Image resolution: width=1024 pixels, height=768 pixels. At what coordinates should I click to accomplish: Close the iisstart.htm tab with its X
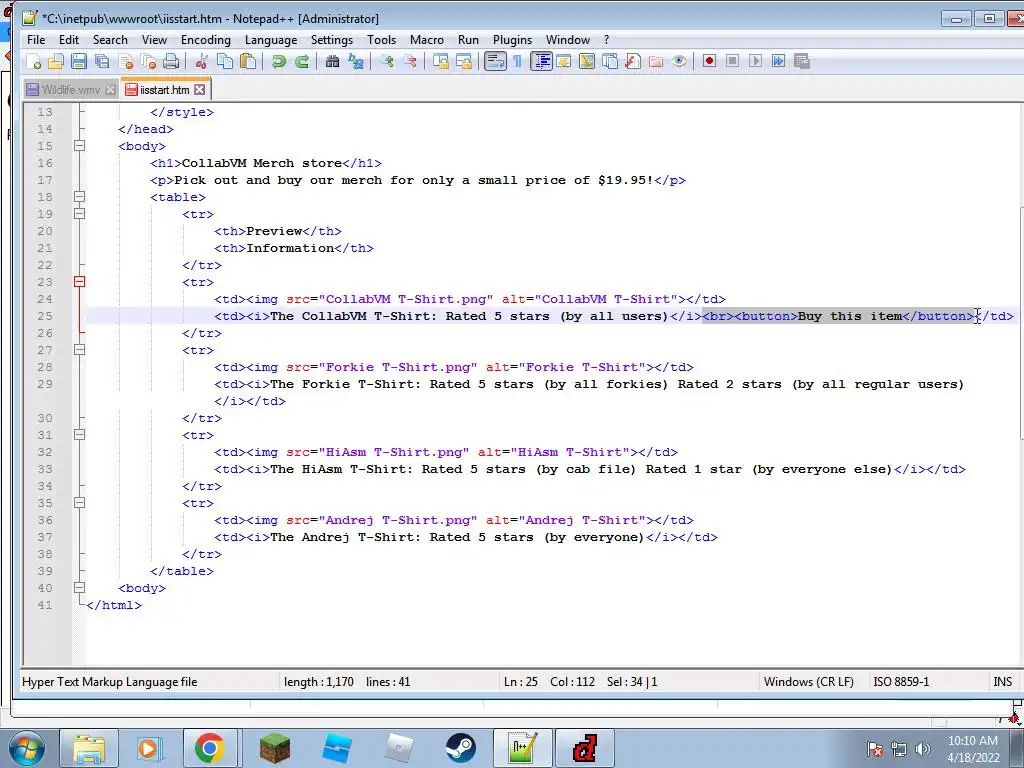point(199,89)
